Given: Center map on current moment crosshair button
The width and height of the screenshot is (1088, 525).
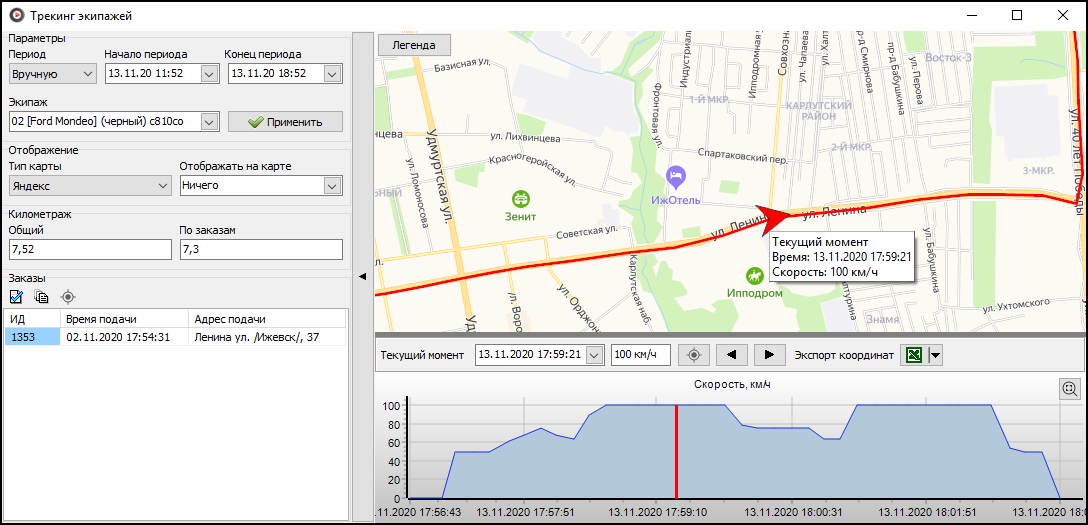Looking at the screenshot, I should click(694, 355).
